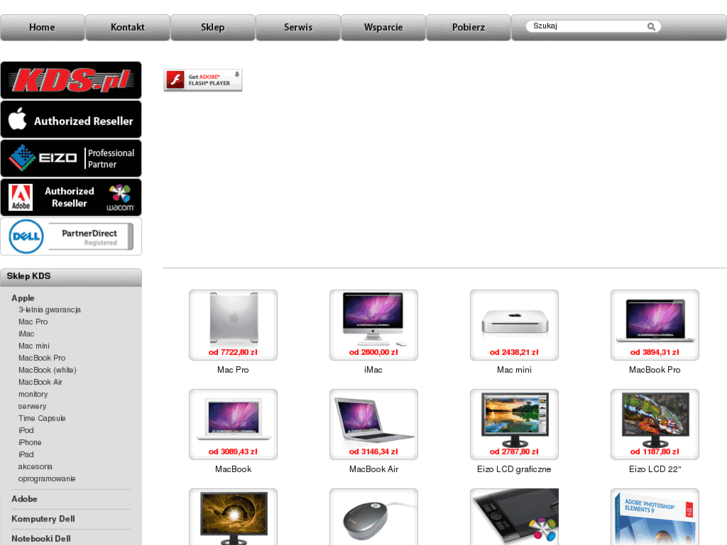Click the MacBook Pro product name link
Image resolution: width=727 pixels, height=545 pixels.
click(655, 370)
